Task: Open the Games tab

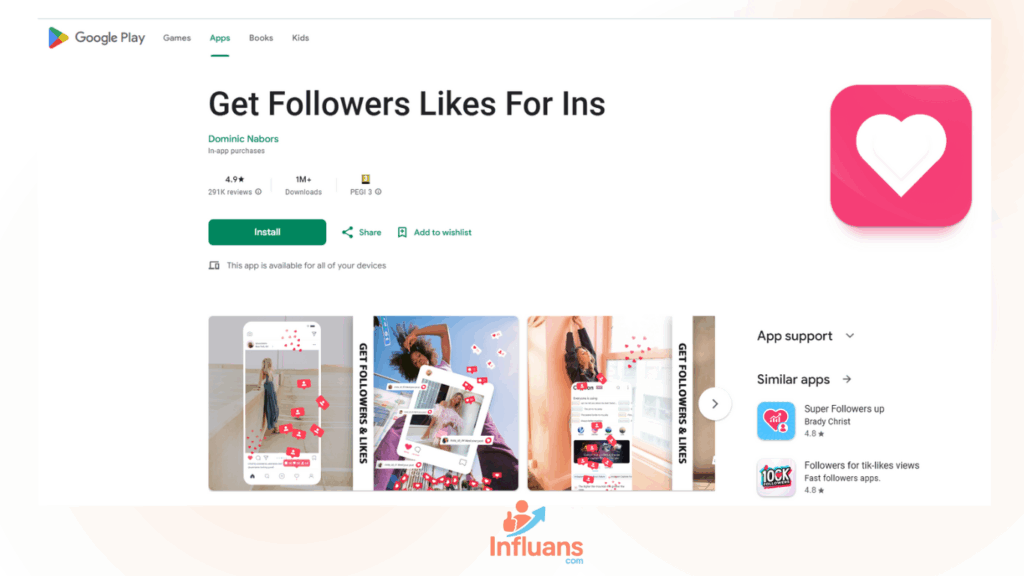Action: coord(177,38)
